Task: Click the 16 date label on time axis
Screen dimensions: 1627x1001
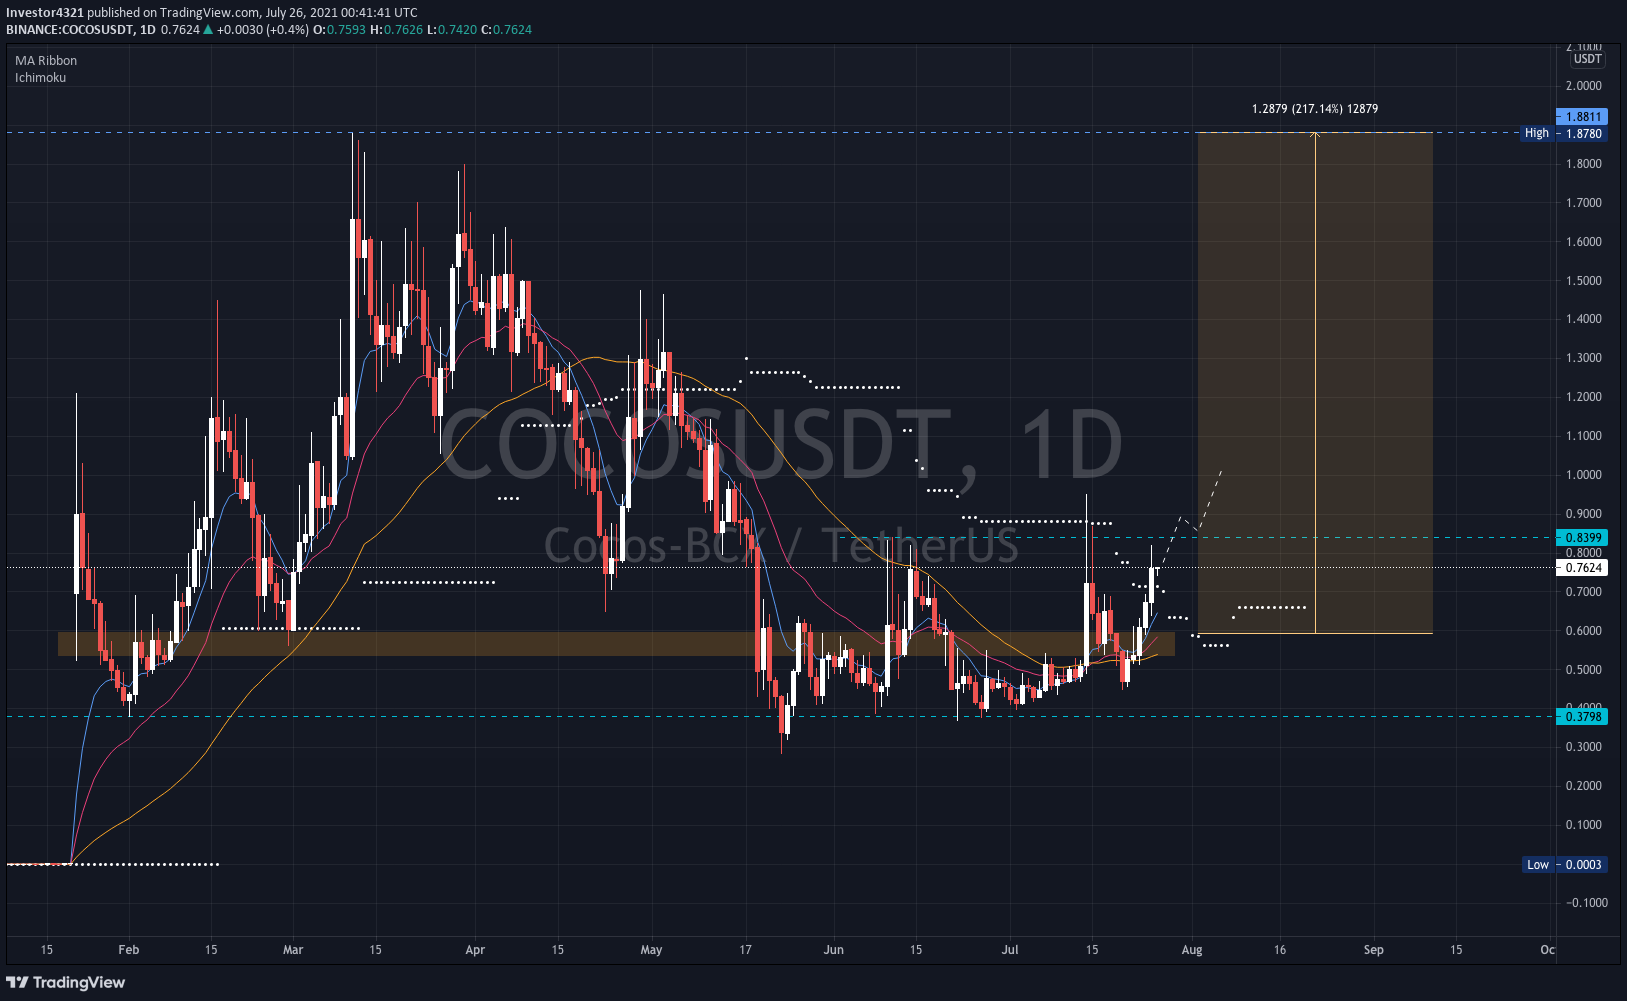Action: pos(1280,950)
